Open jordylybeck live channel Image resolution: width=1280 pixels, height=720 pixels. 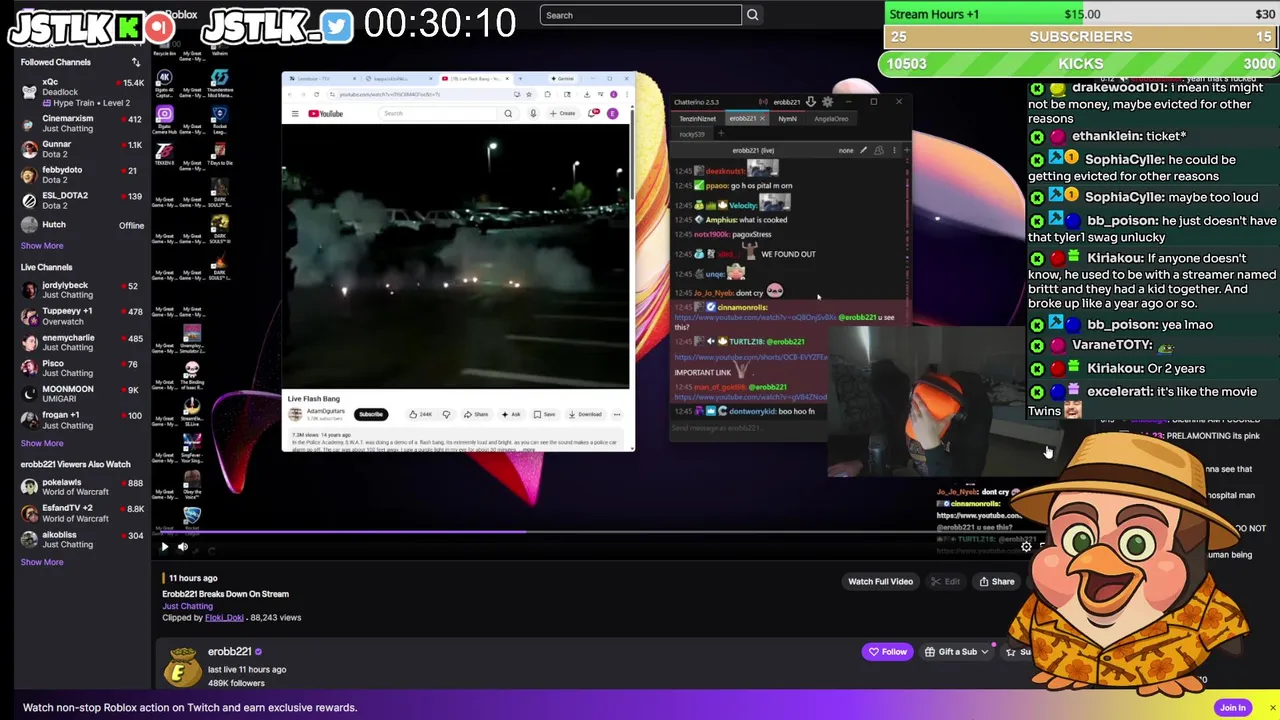pos(82,290)
